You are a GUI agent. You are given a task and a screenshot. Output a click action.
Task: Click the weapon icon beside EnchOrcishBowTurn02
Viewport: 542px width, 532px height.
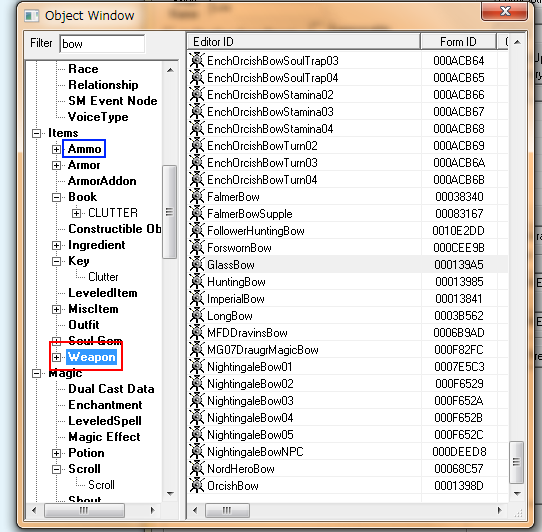tap(197, 146)
